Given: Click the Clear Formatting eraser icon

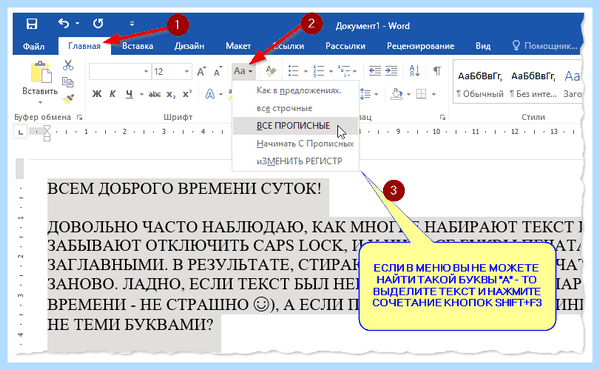Looking at the screenshot, I should pyautogui.click(x=271, y=71).
